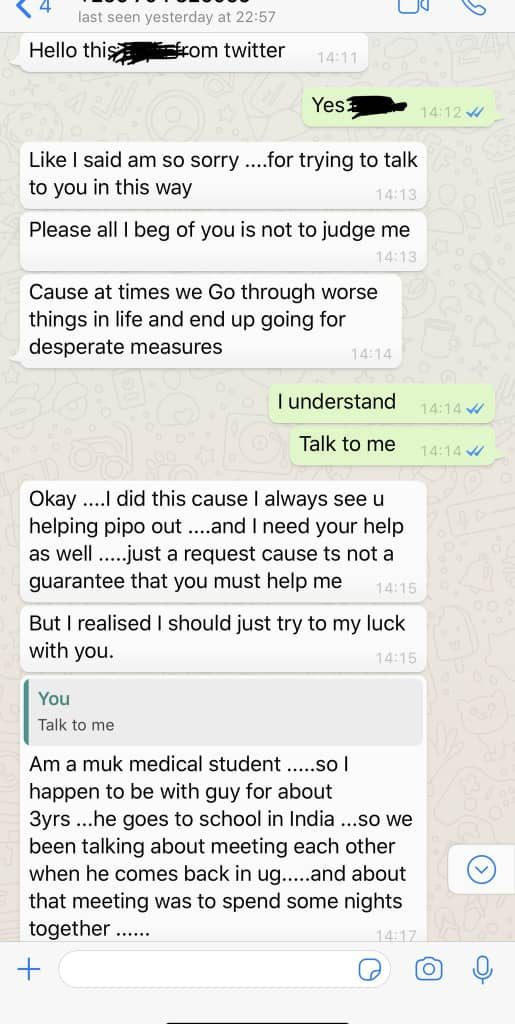Image resolution: width=515 pixels, height=1024 pixels.
Task: Open the sticker picker icon
Action: pyautogui.click(x=370, y=969)
